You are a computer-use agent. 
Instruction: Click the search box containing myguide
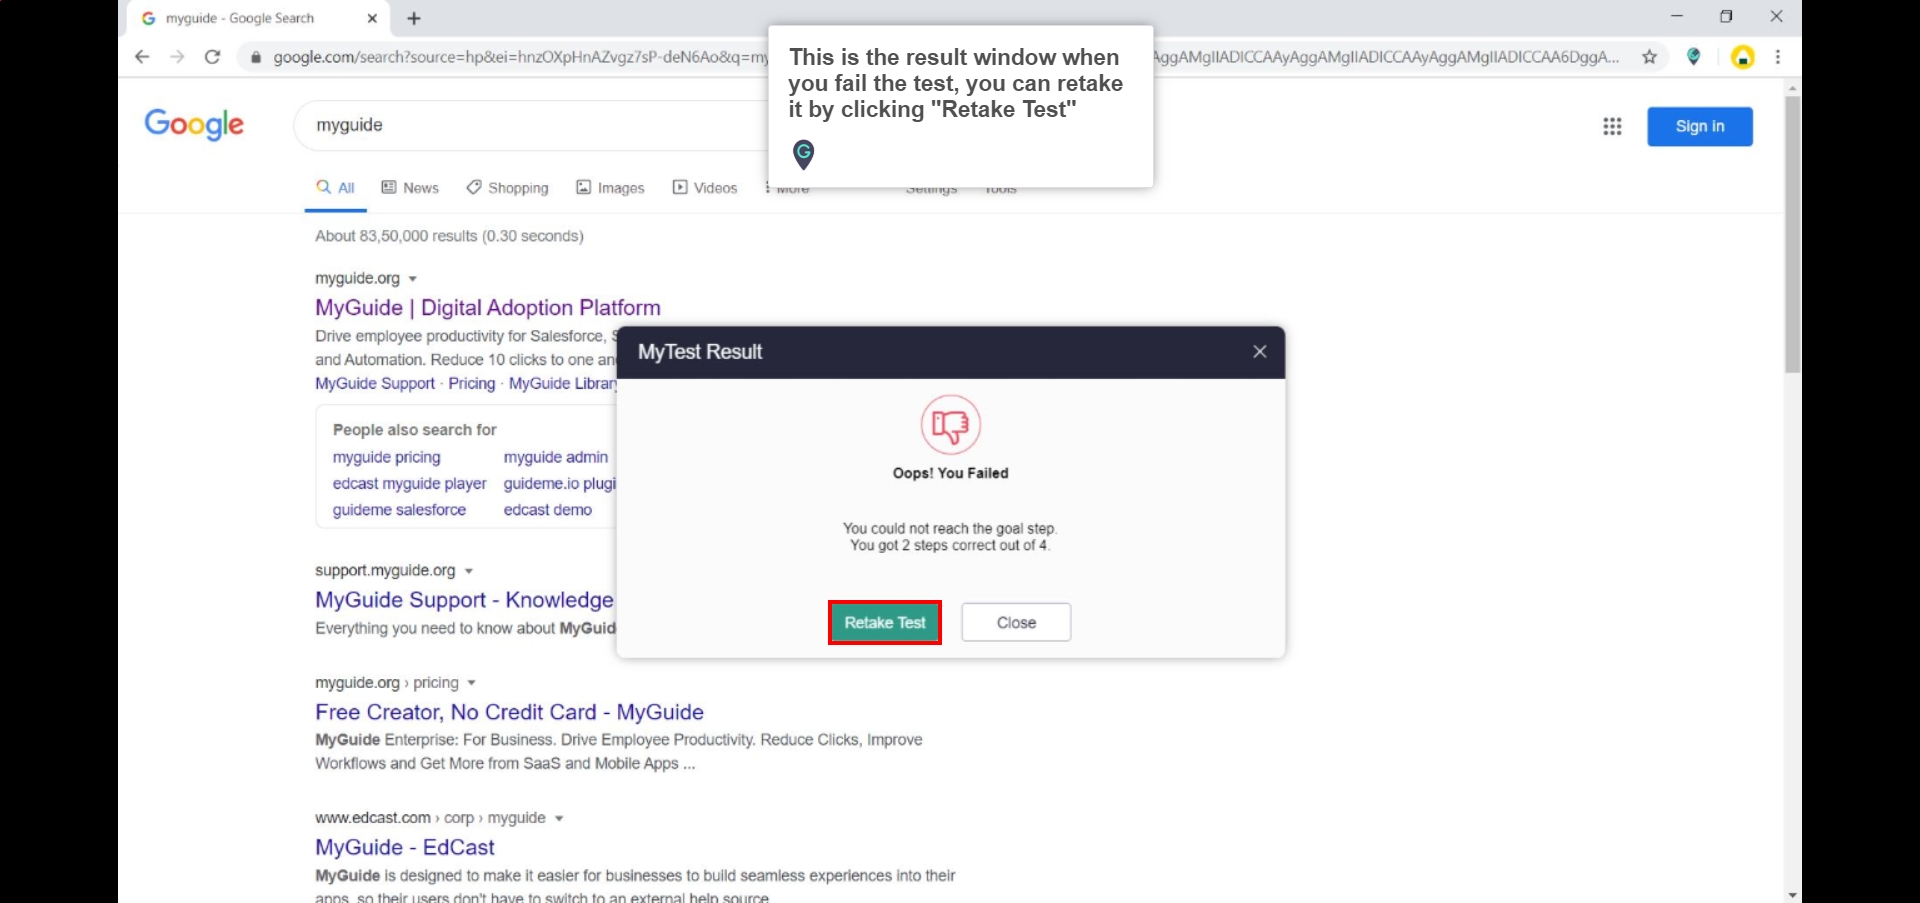point(530,125)
